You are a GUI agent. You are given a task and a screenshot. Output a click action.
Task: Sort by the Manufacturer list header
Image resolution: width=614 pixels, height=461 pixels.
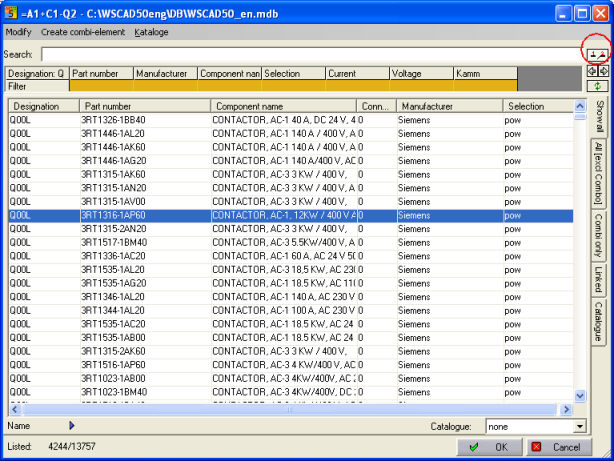tap(450, 106)
